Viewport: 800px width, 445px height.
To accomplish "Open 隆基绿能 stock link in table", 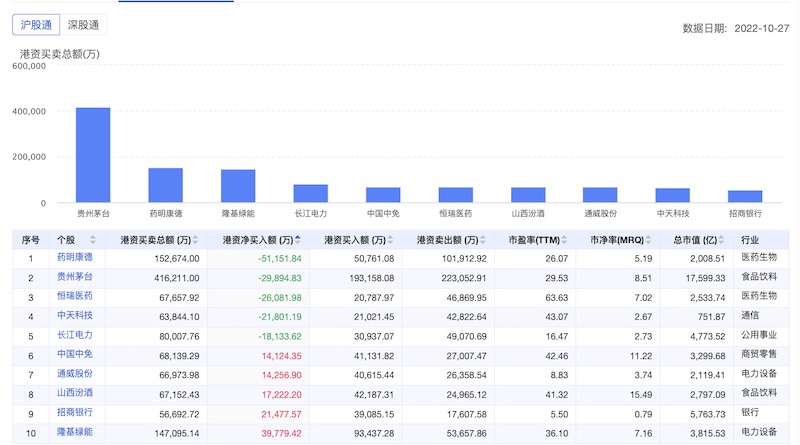I will click(x=74, y=432).
